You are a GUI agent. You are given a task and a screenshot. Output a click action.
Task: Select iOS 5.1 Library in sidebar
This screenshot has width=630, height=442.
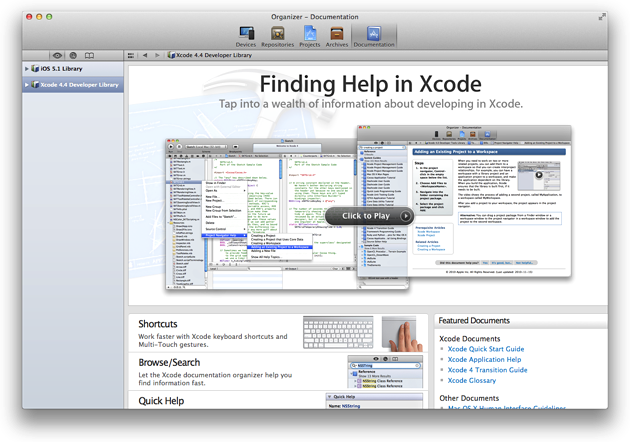73,69
